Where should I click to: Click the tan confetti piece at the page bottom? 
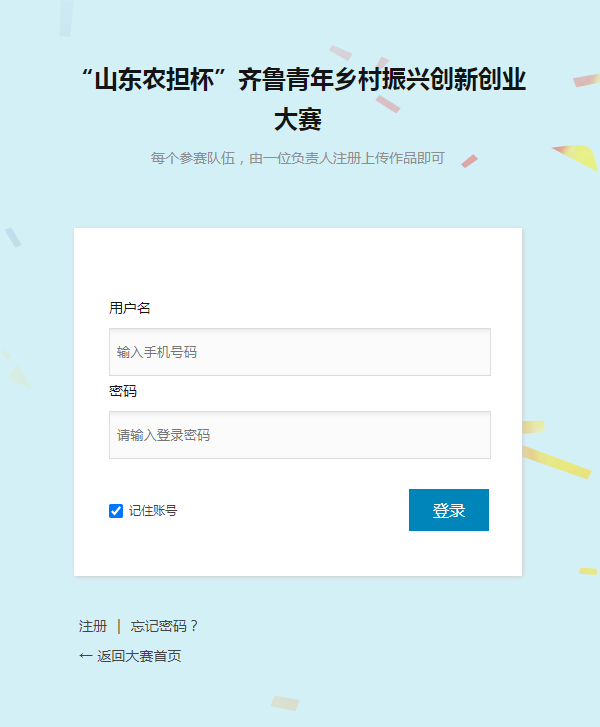tap(285, 703)
